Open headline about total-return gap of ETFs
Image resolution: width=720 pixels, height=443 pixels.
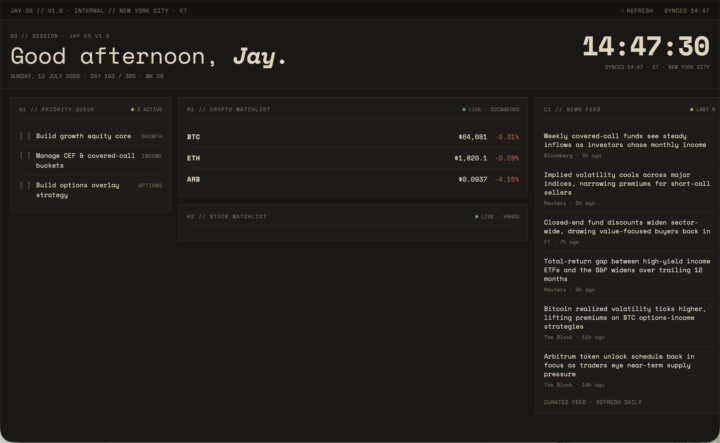tap(626, 270)
